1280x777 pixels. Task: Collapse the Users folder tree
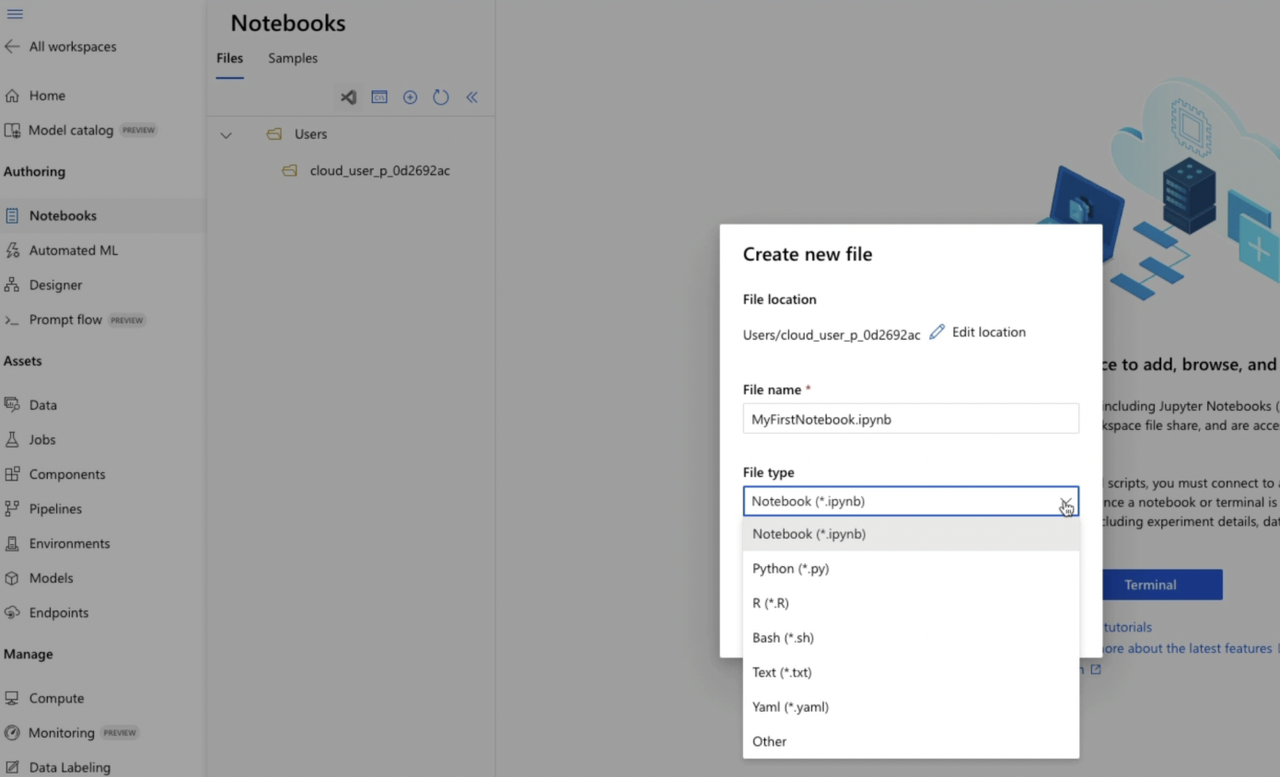point(225,133)
